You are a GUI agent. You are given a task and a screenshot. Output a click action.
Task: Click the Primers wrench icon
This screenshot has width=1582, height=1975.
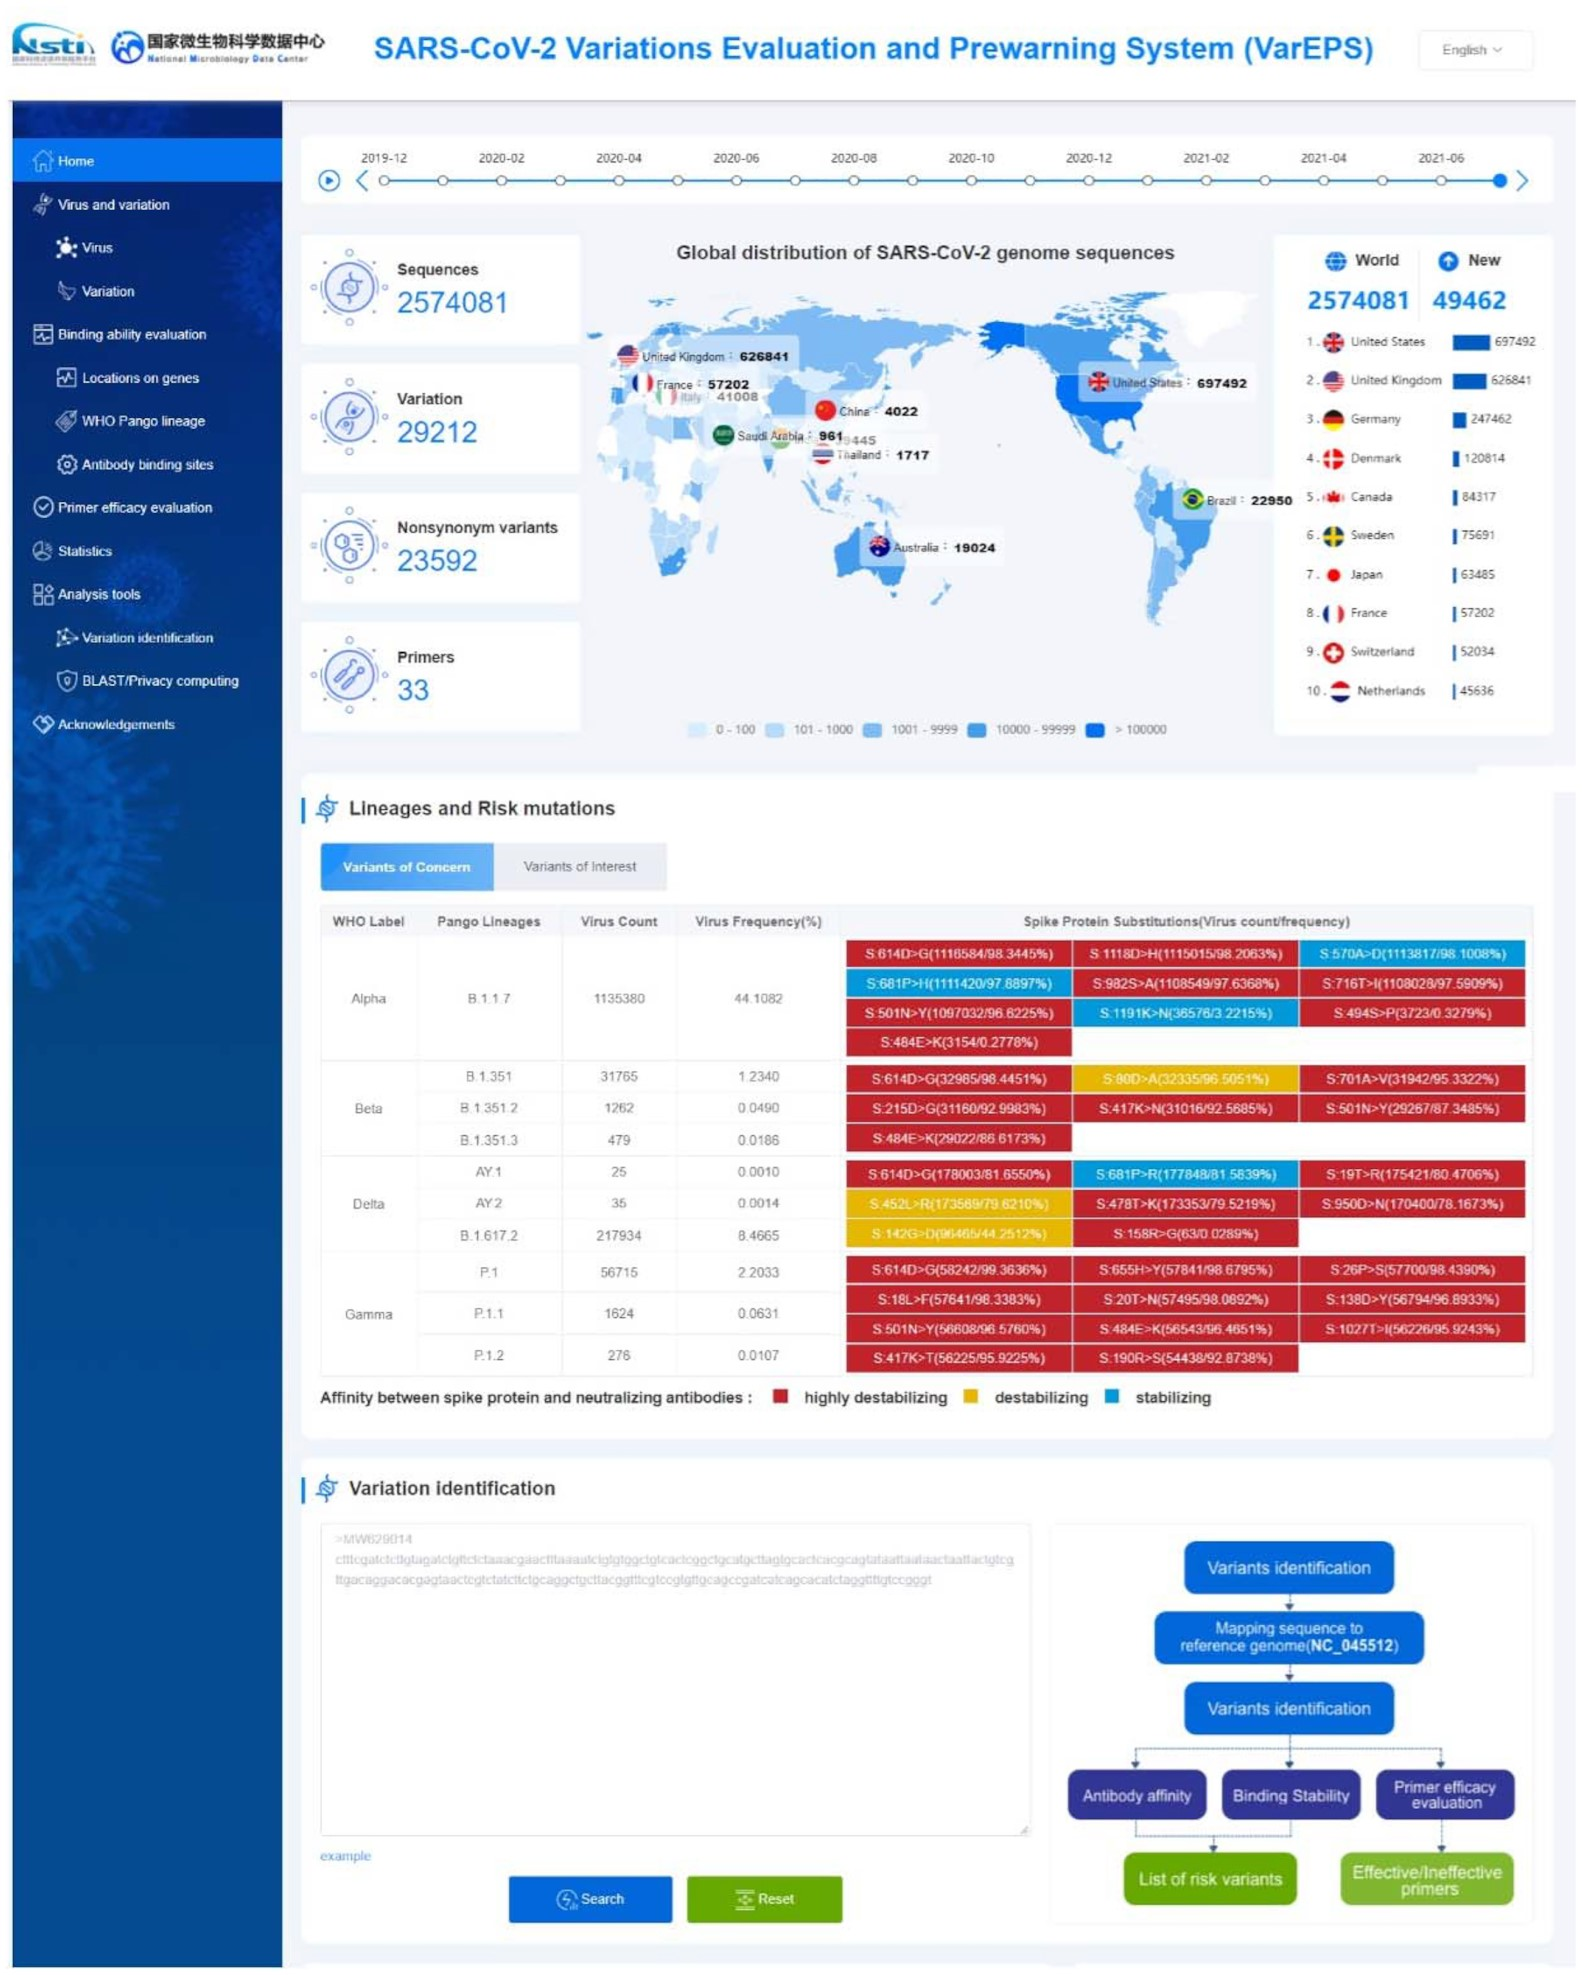click(349, 676)
